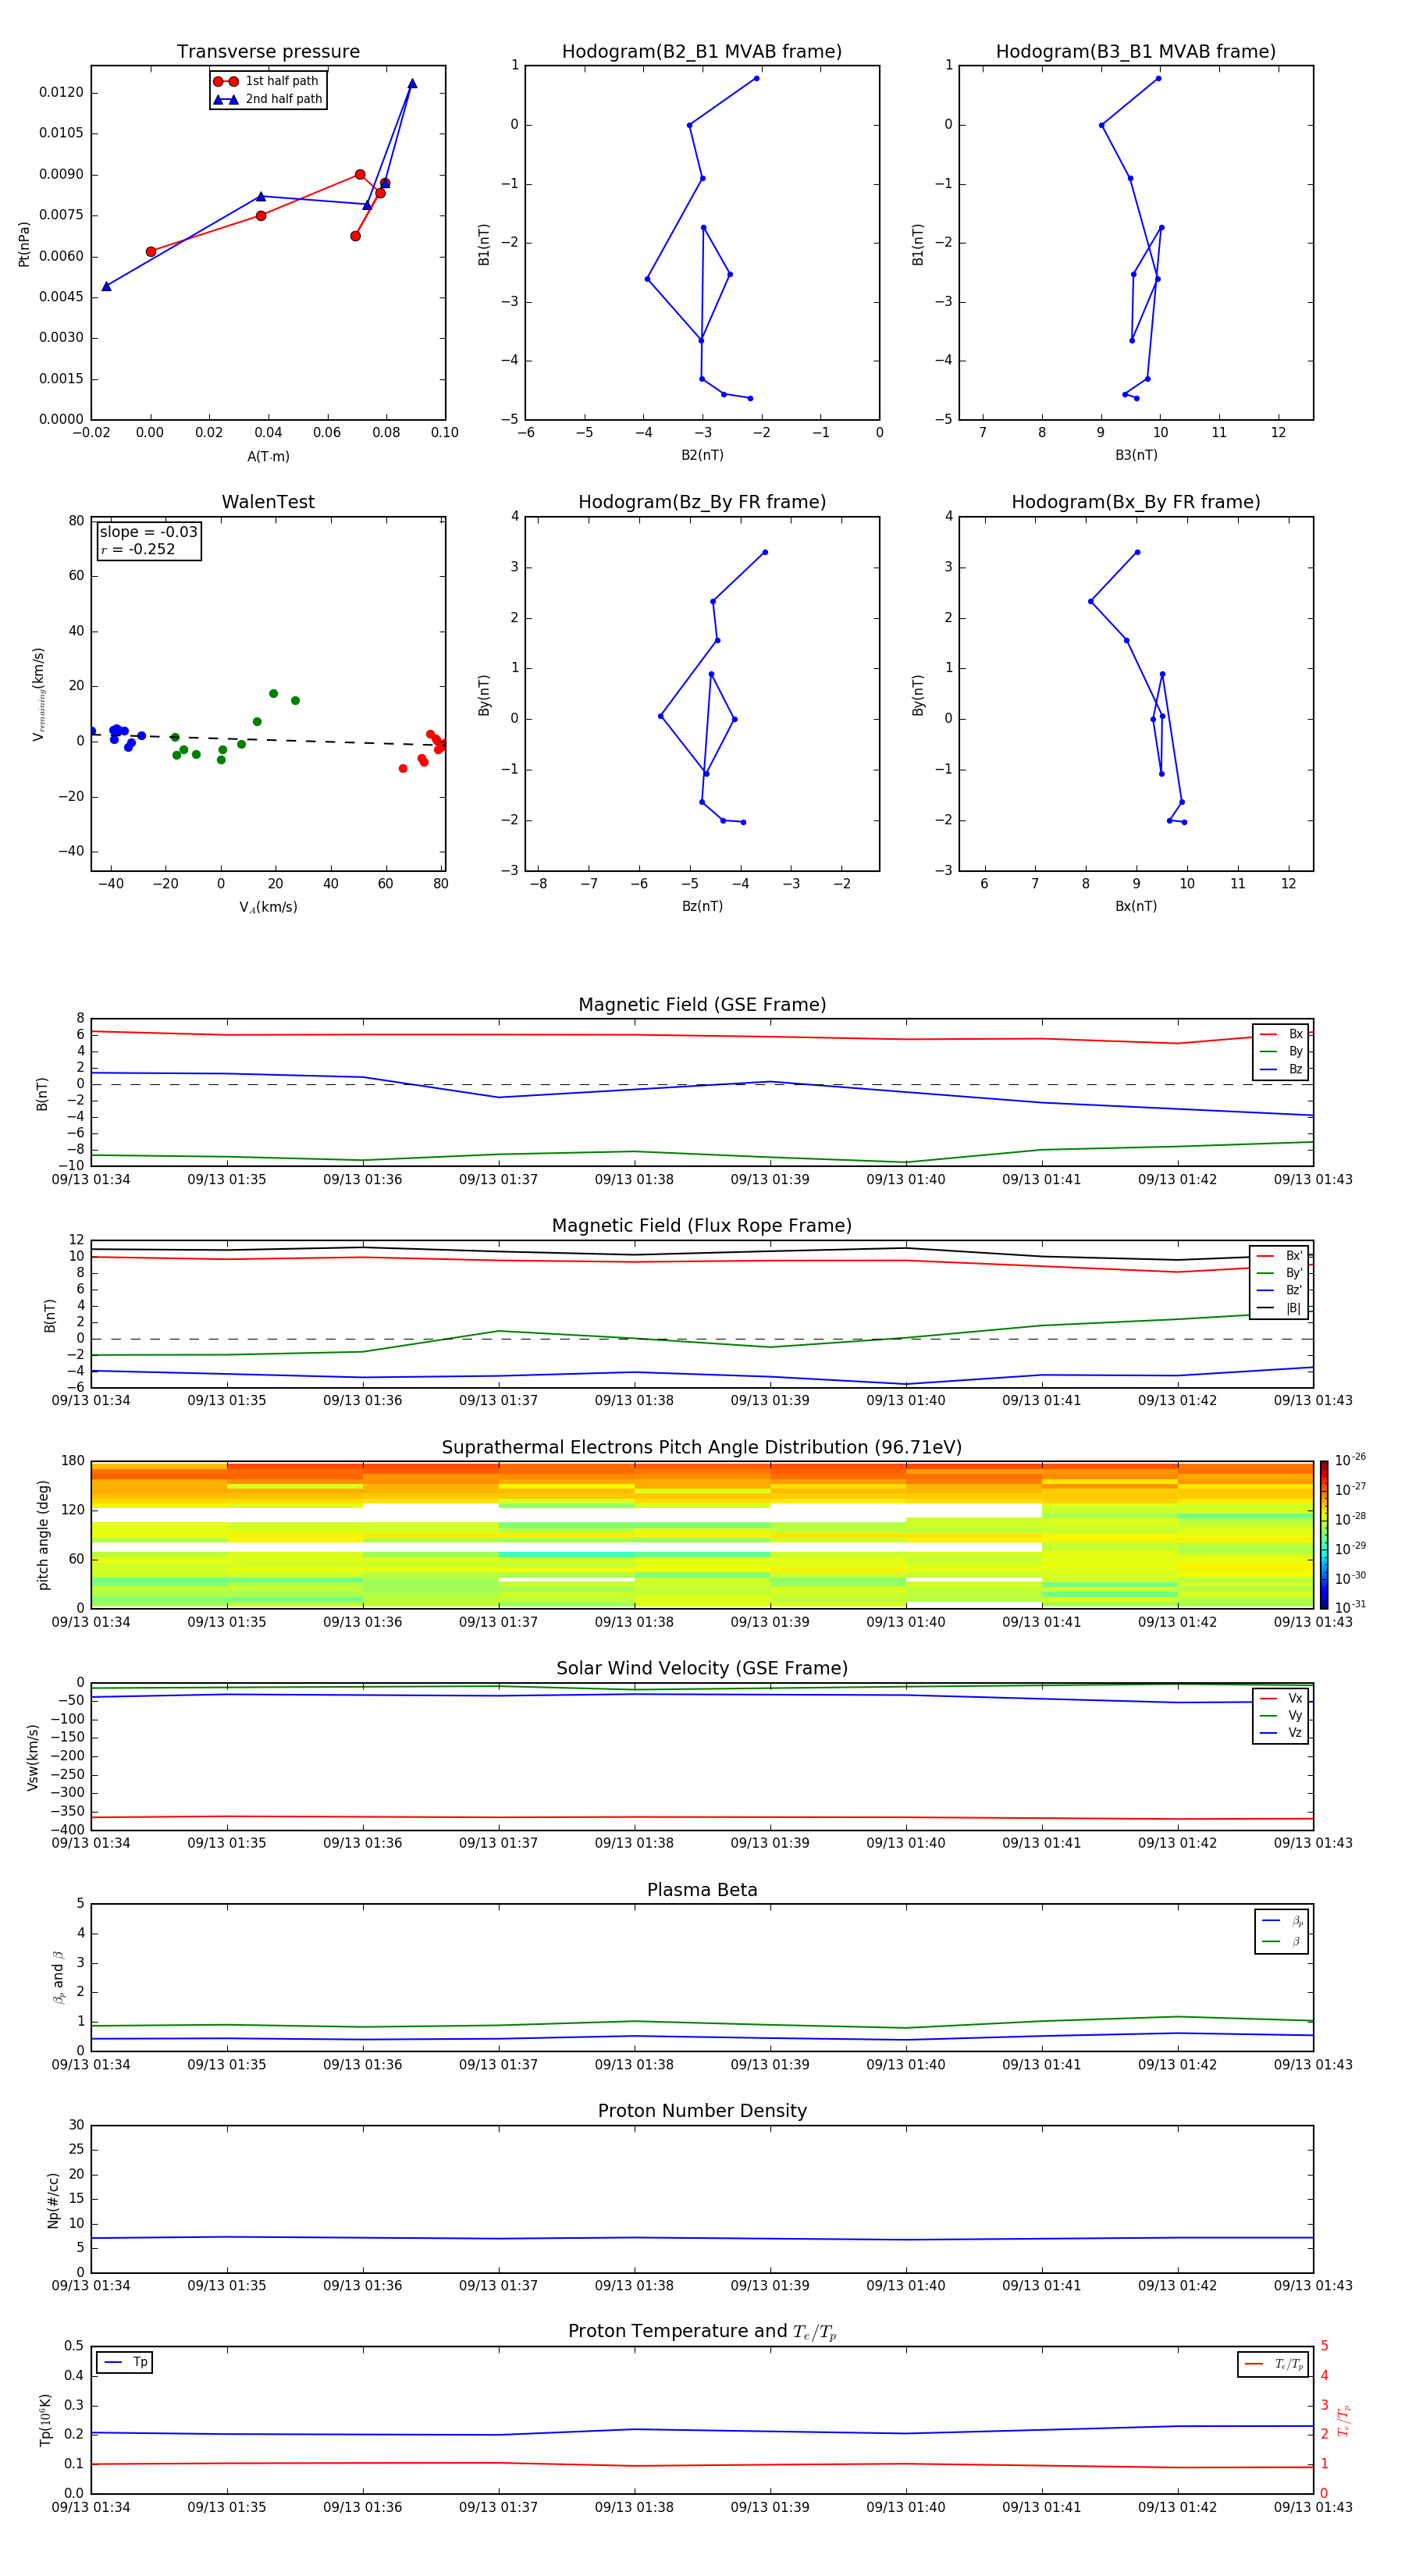Screen dimensions: 1405x2576
Task: Click 'Hodogram(B2_B1 MVAB frame)' title
Action: pos(702,52)
